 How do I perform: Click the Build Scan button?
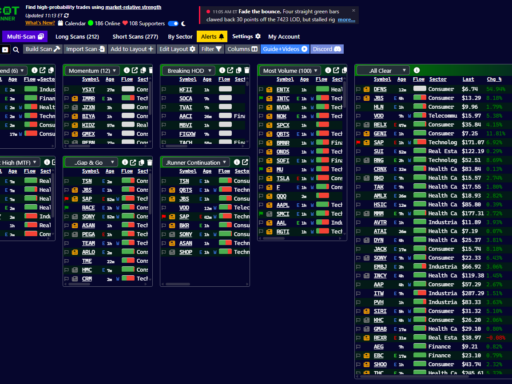[43, 49]
